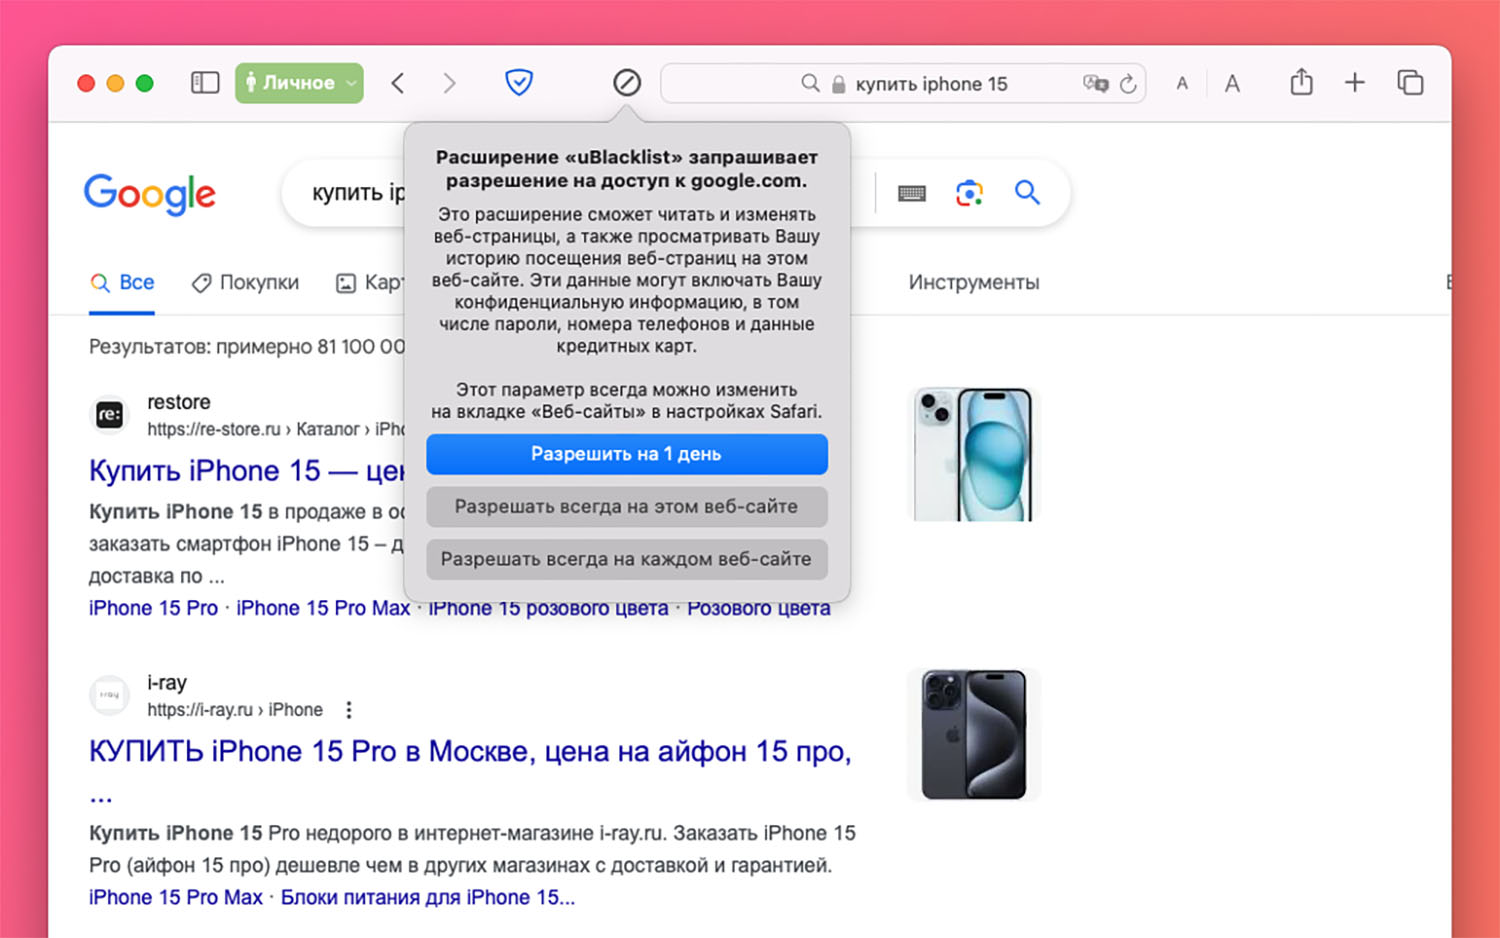Show the tab overview icon

point(1410,83)
